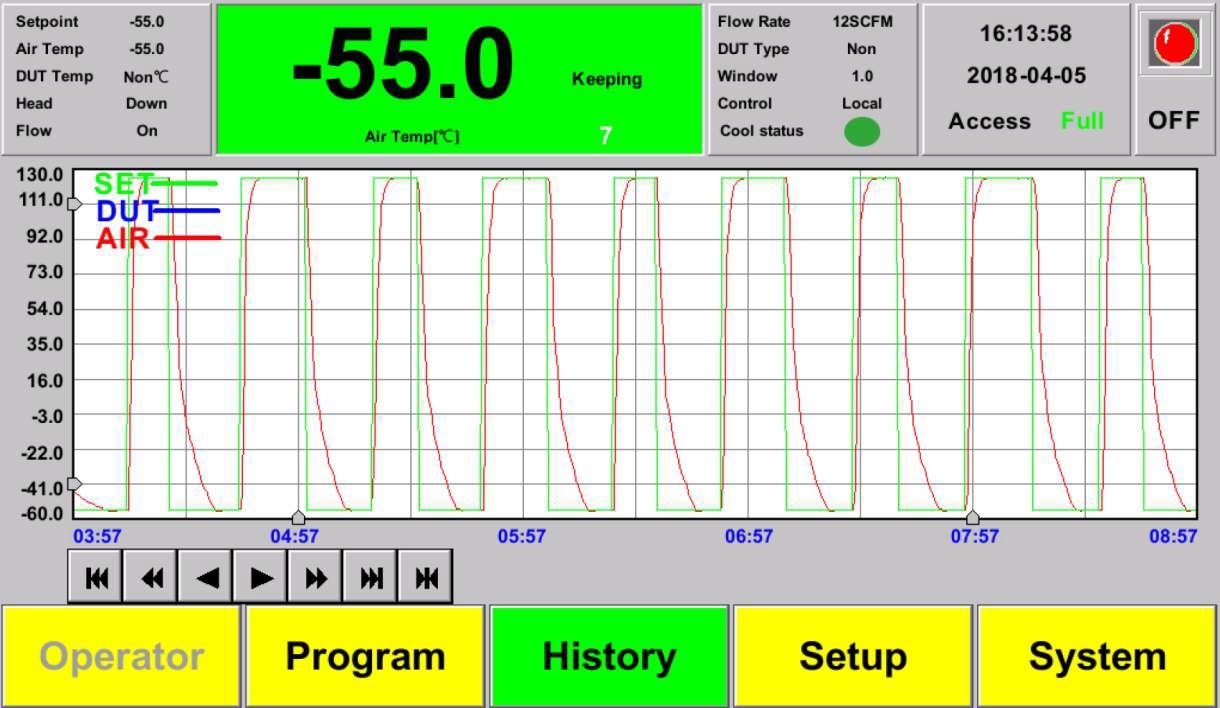The height and width of the screenshot is (708, 1220).
Task: Click the Head value Down
Action: 147,103
